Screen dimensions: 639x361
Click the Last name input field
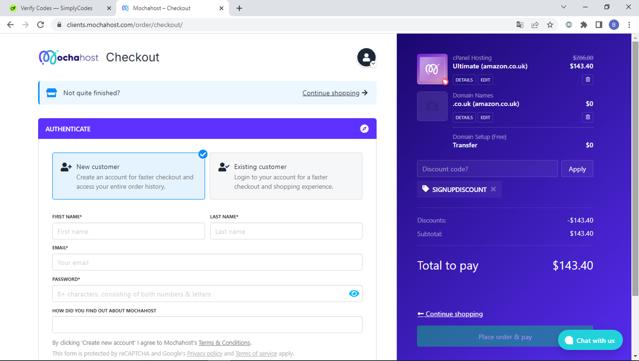[286, 231]
